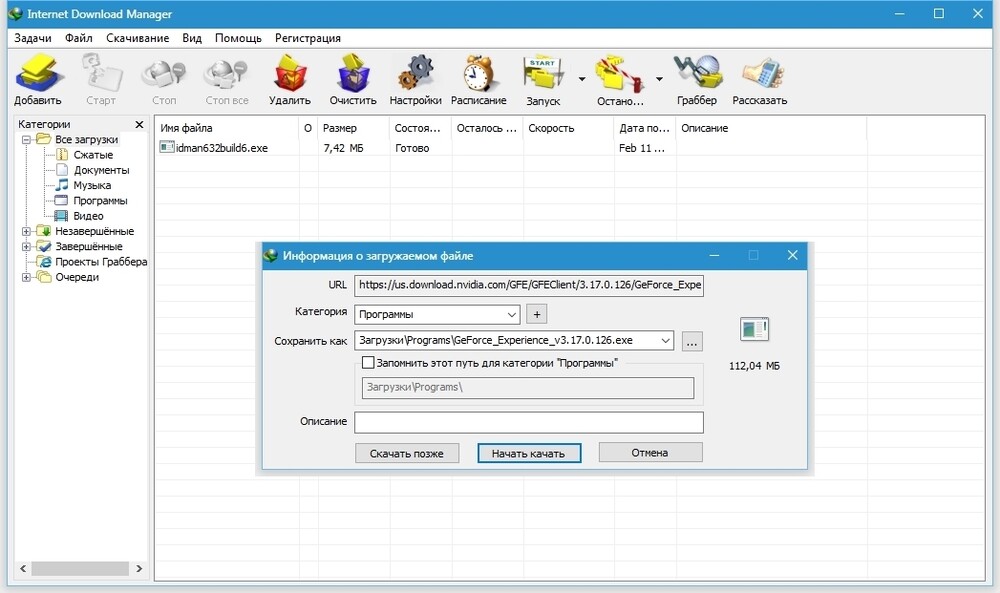Select the Музыка category in tree

92,185
